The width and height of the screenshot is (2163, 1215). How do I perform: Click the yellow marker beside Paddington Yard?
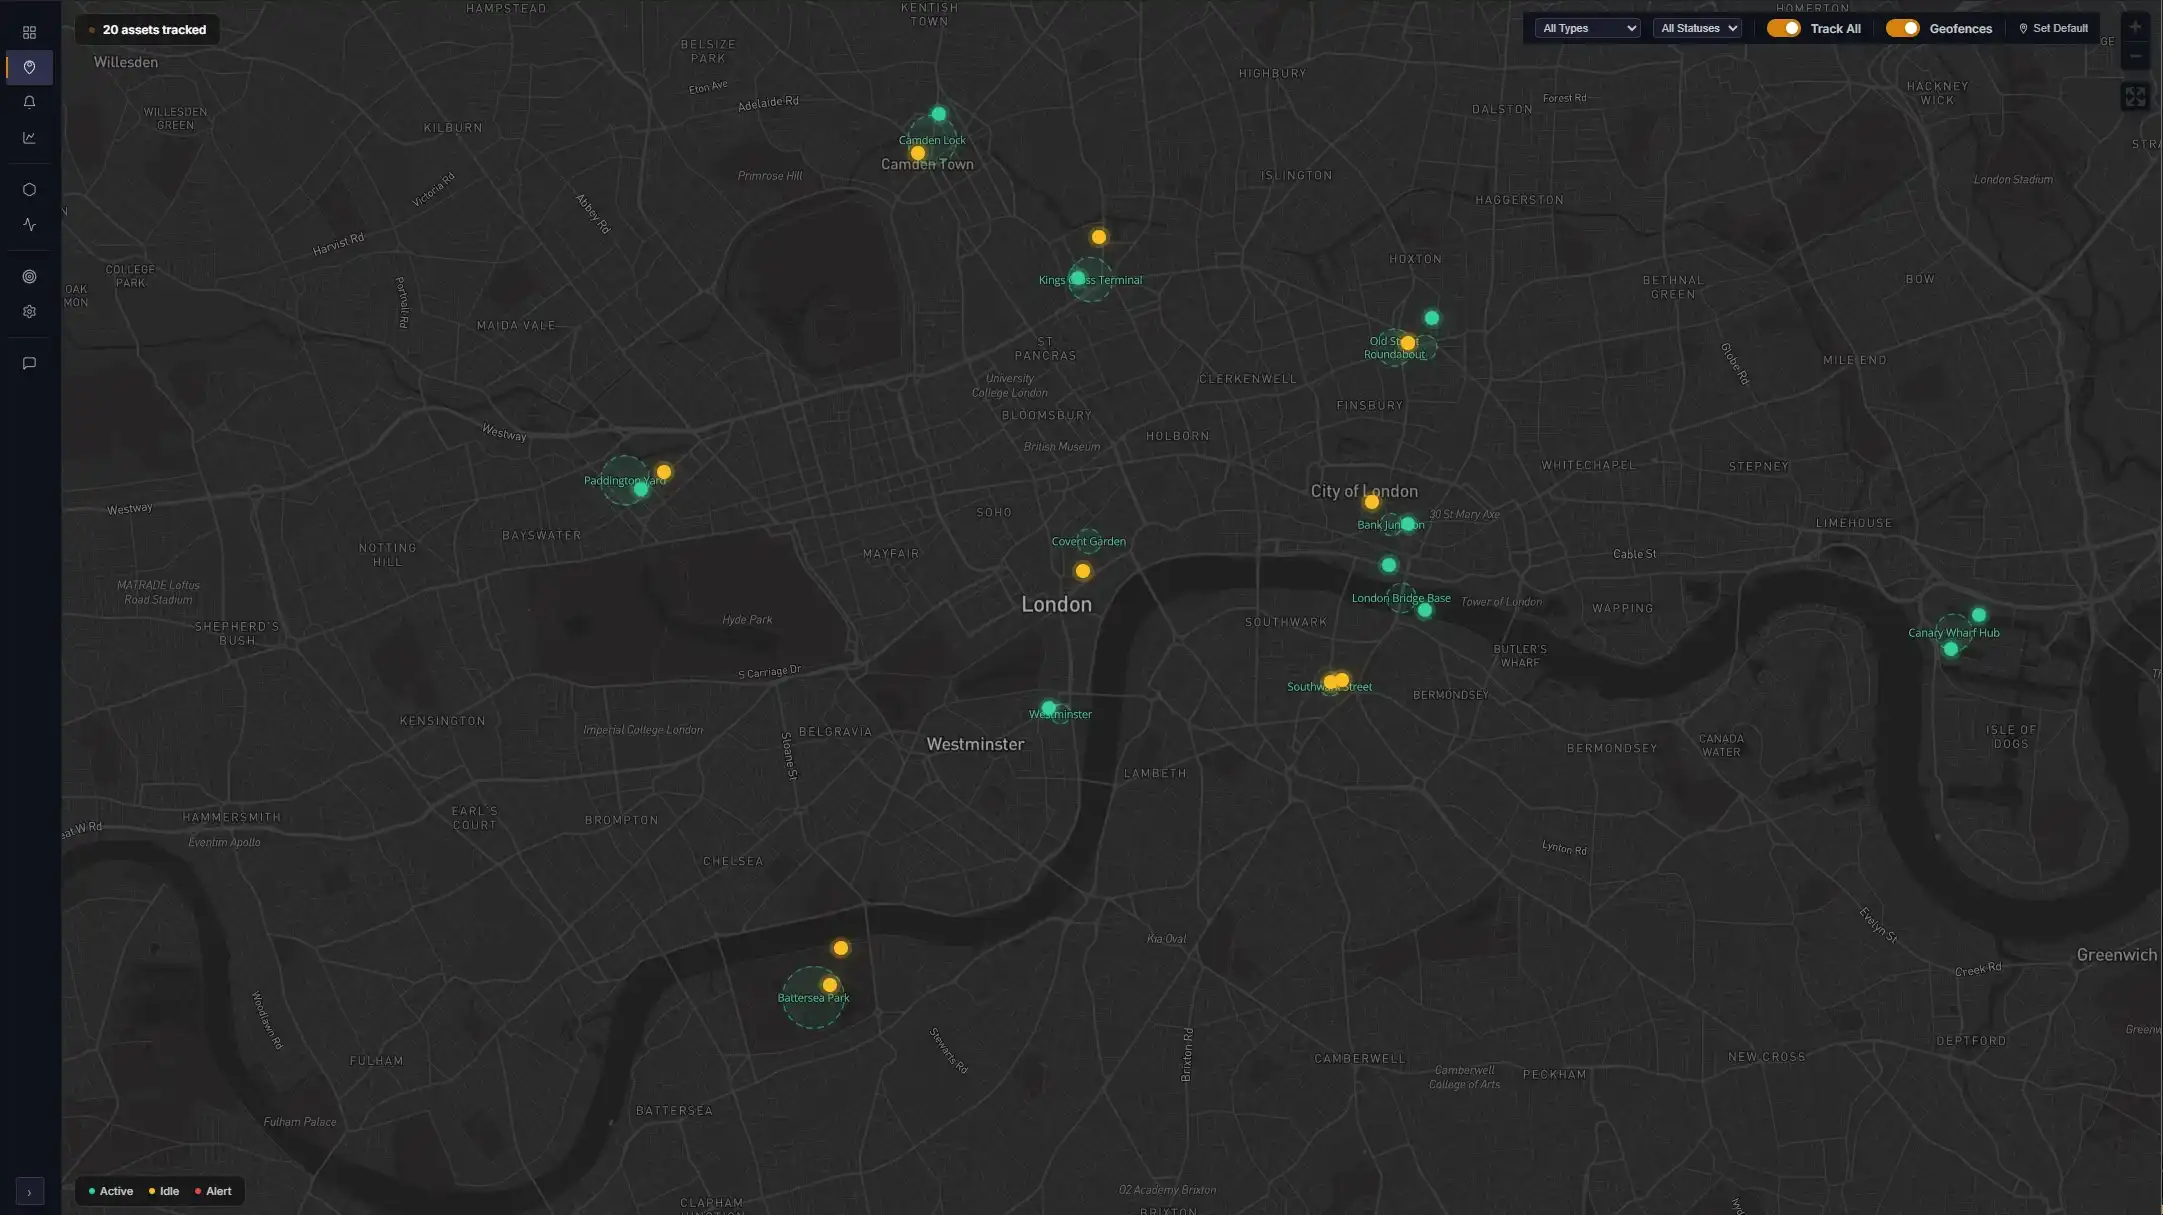click(663, 472)
